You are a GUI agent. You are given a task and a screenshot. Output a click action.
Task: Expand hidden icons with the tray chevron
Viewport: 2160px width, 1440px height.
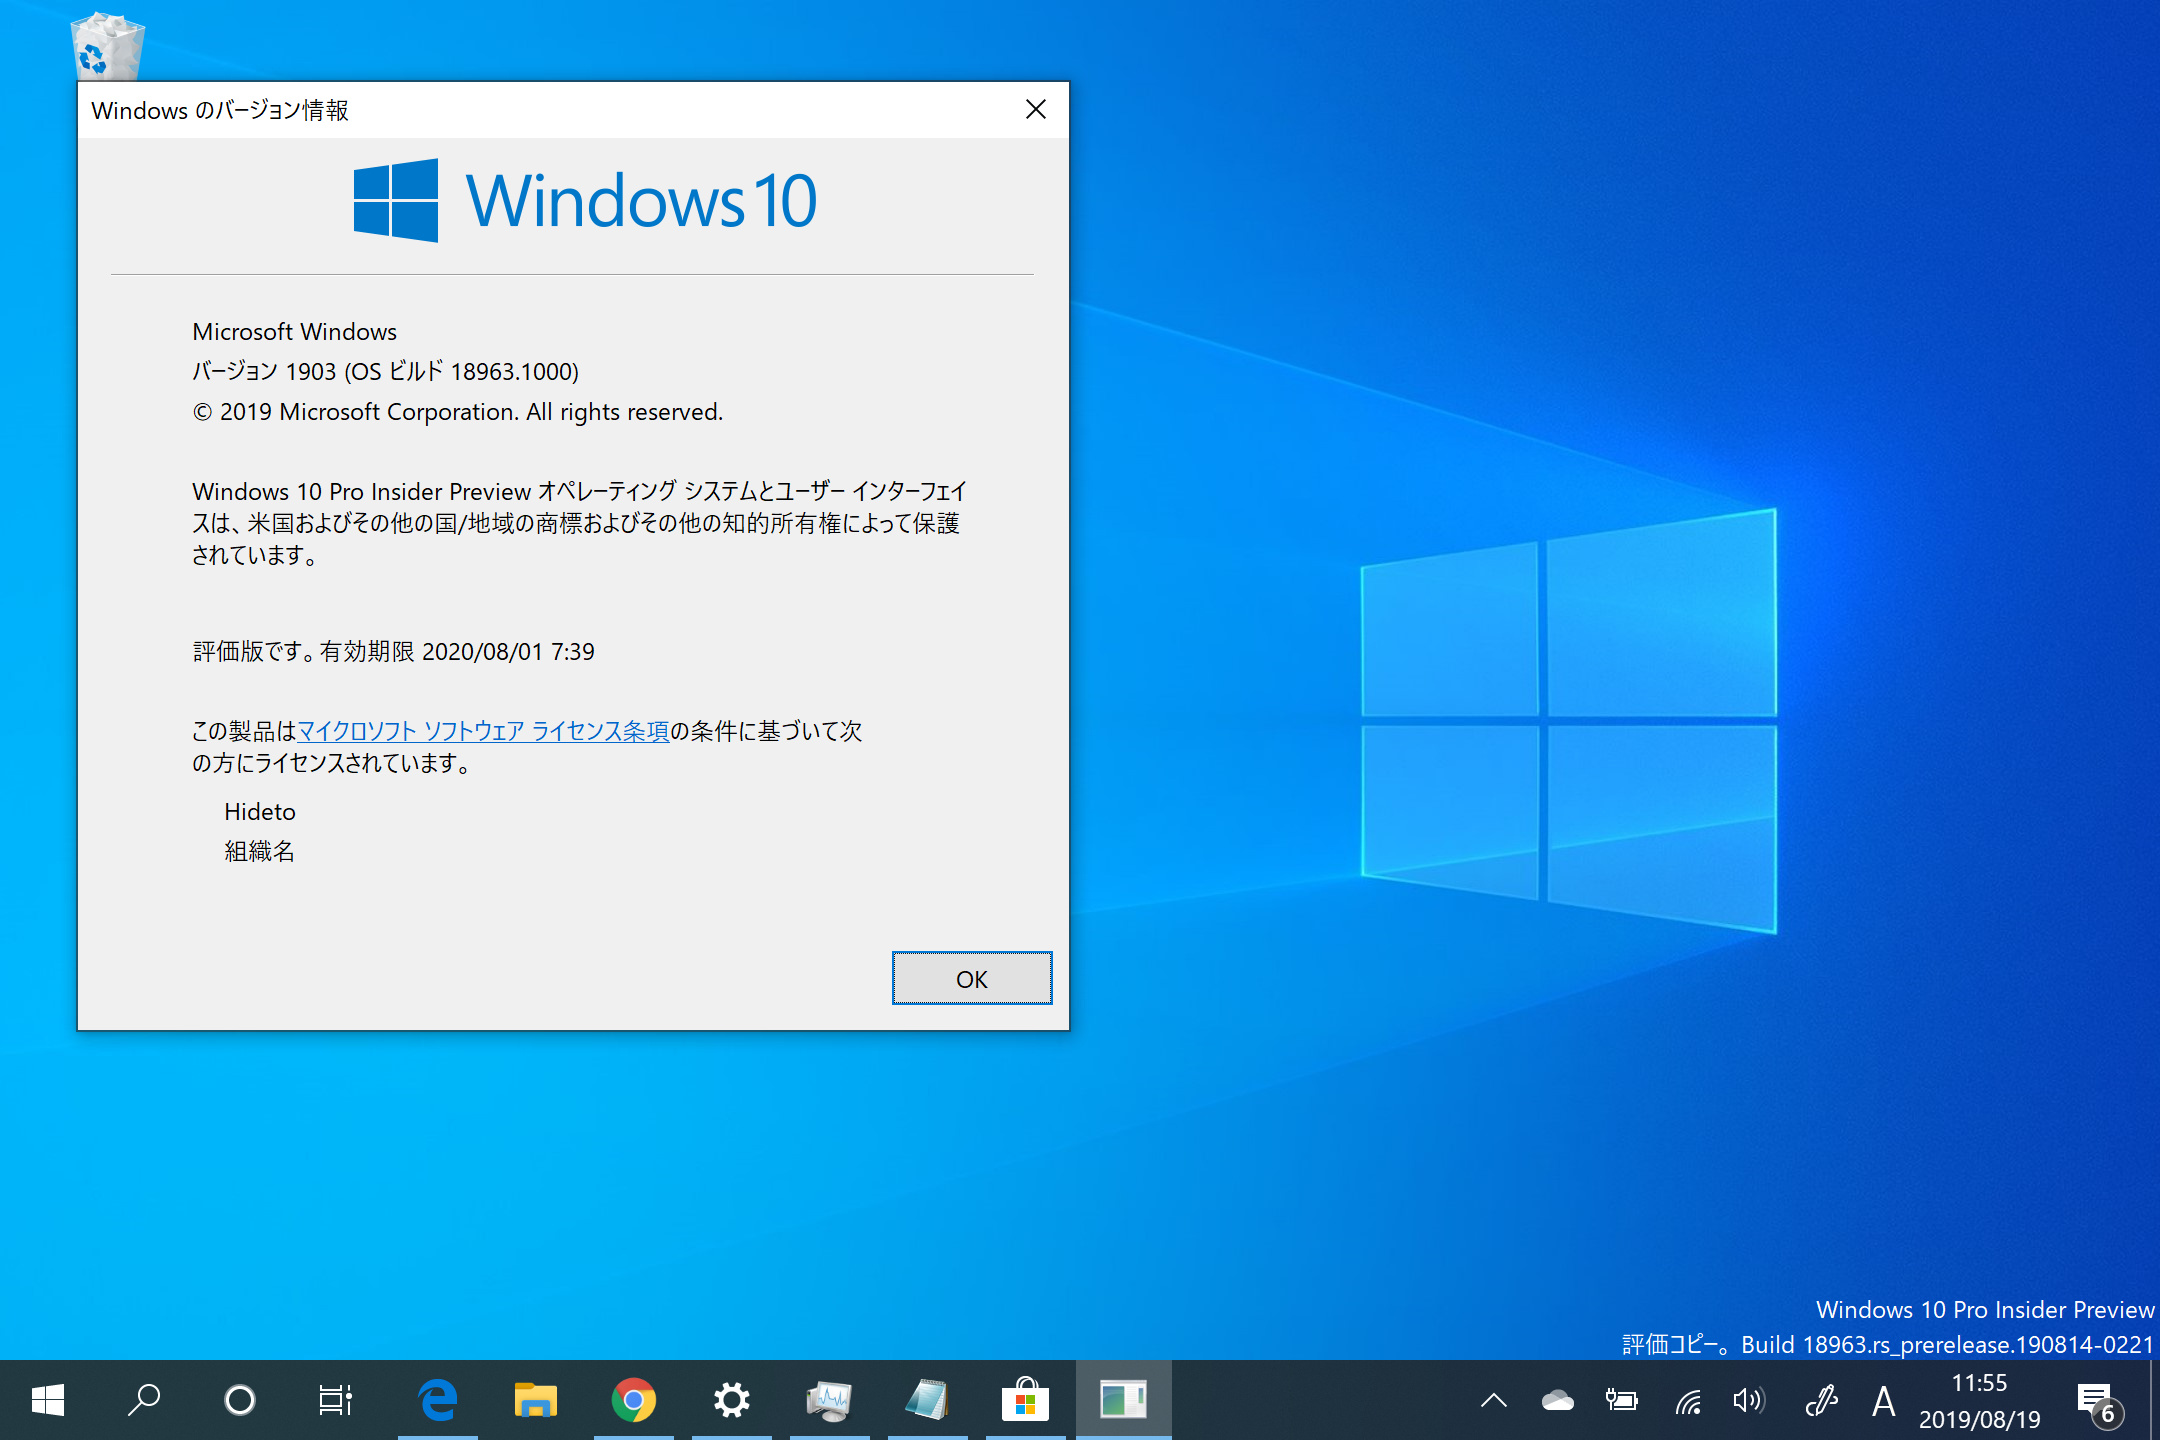coord(1494,1400)
